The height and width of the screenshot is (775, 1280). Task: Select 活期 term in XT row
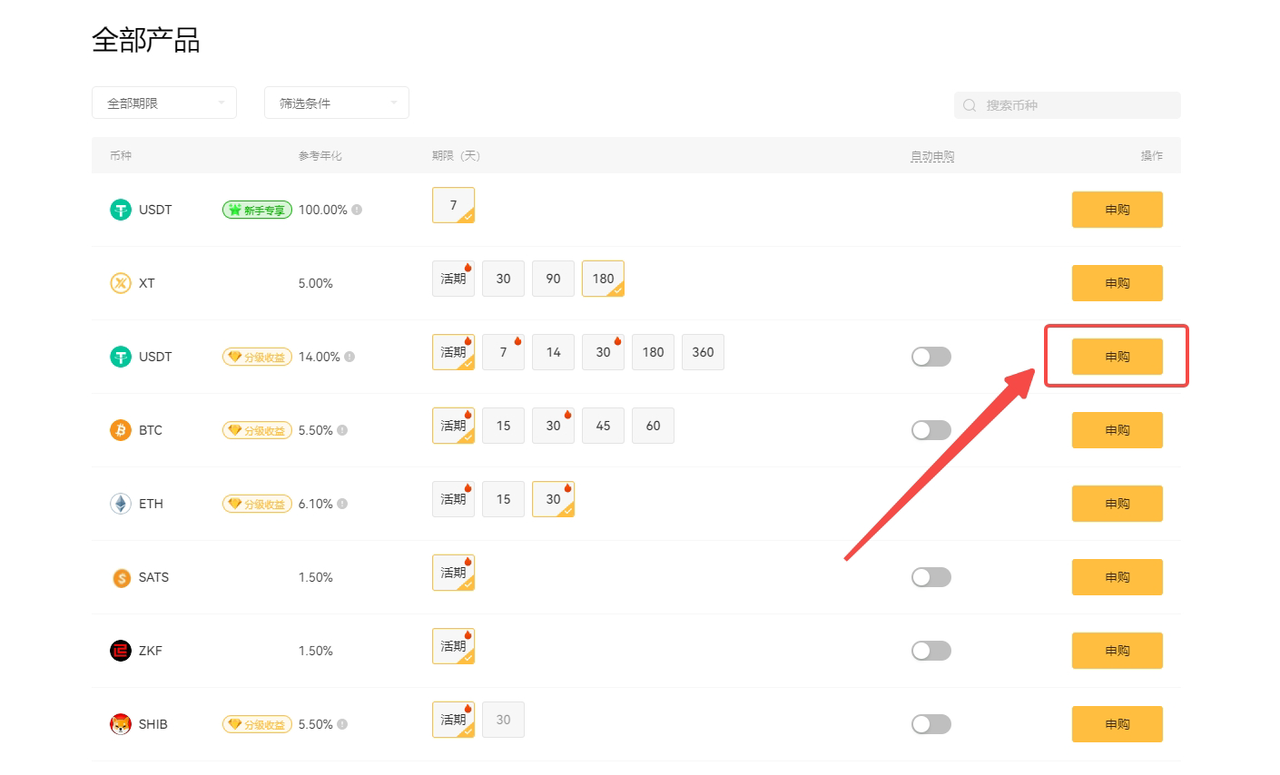click(x=453, y=279)
